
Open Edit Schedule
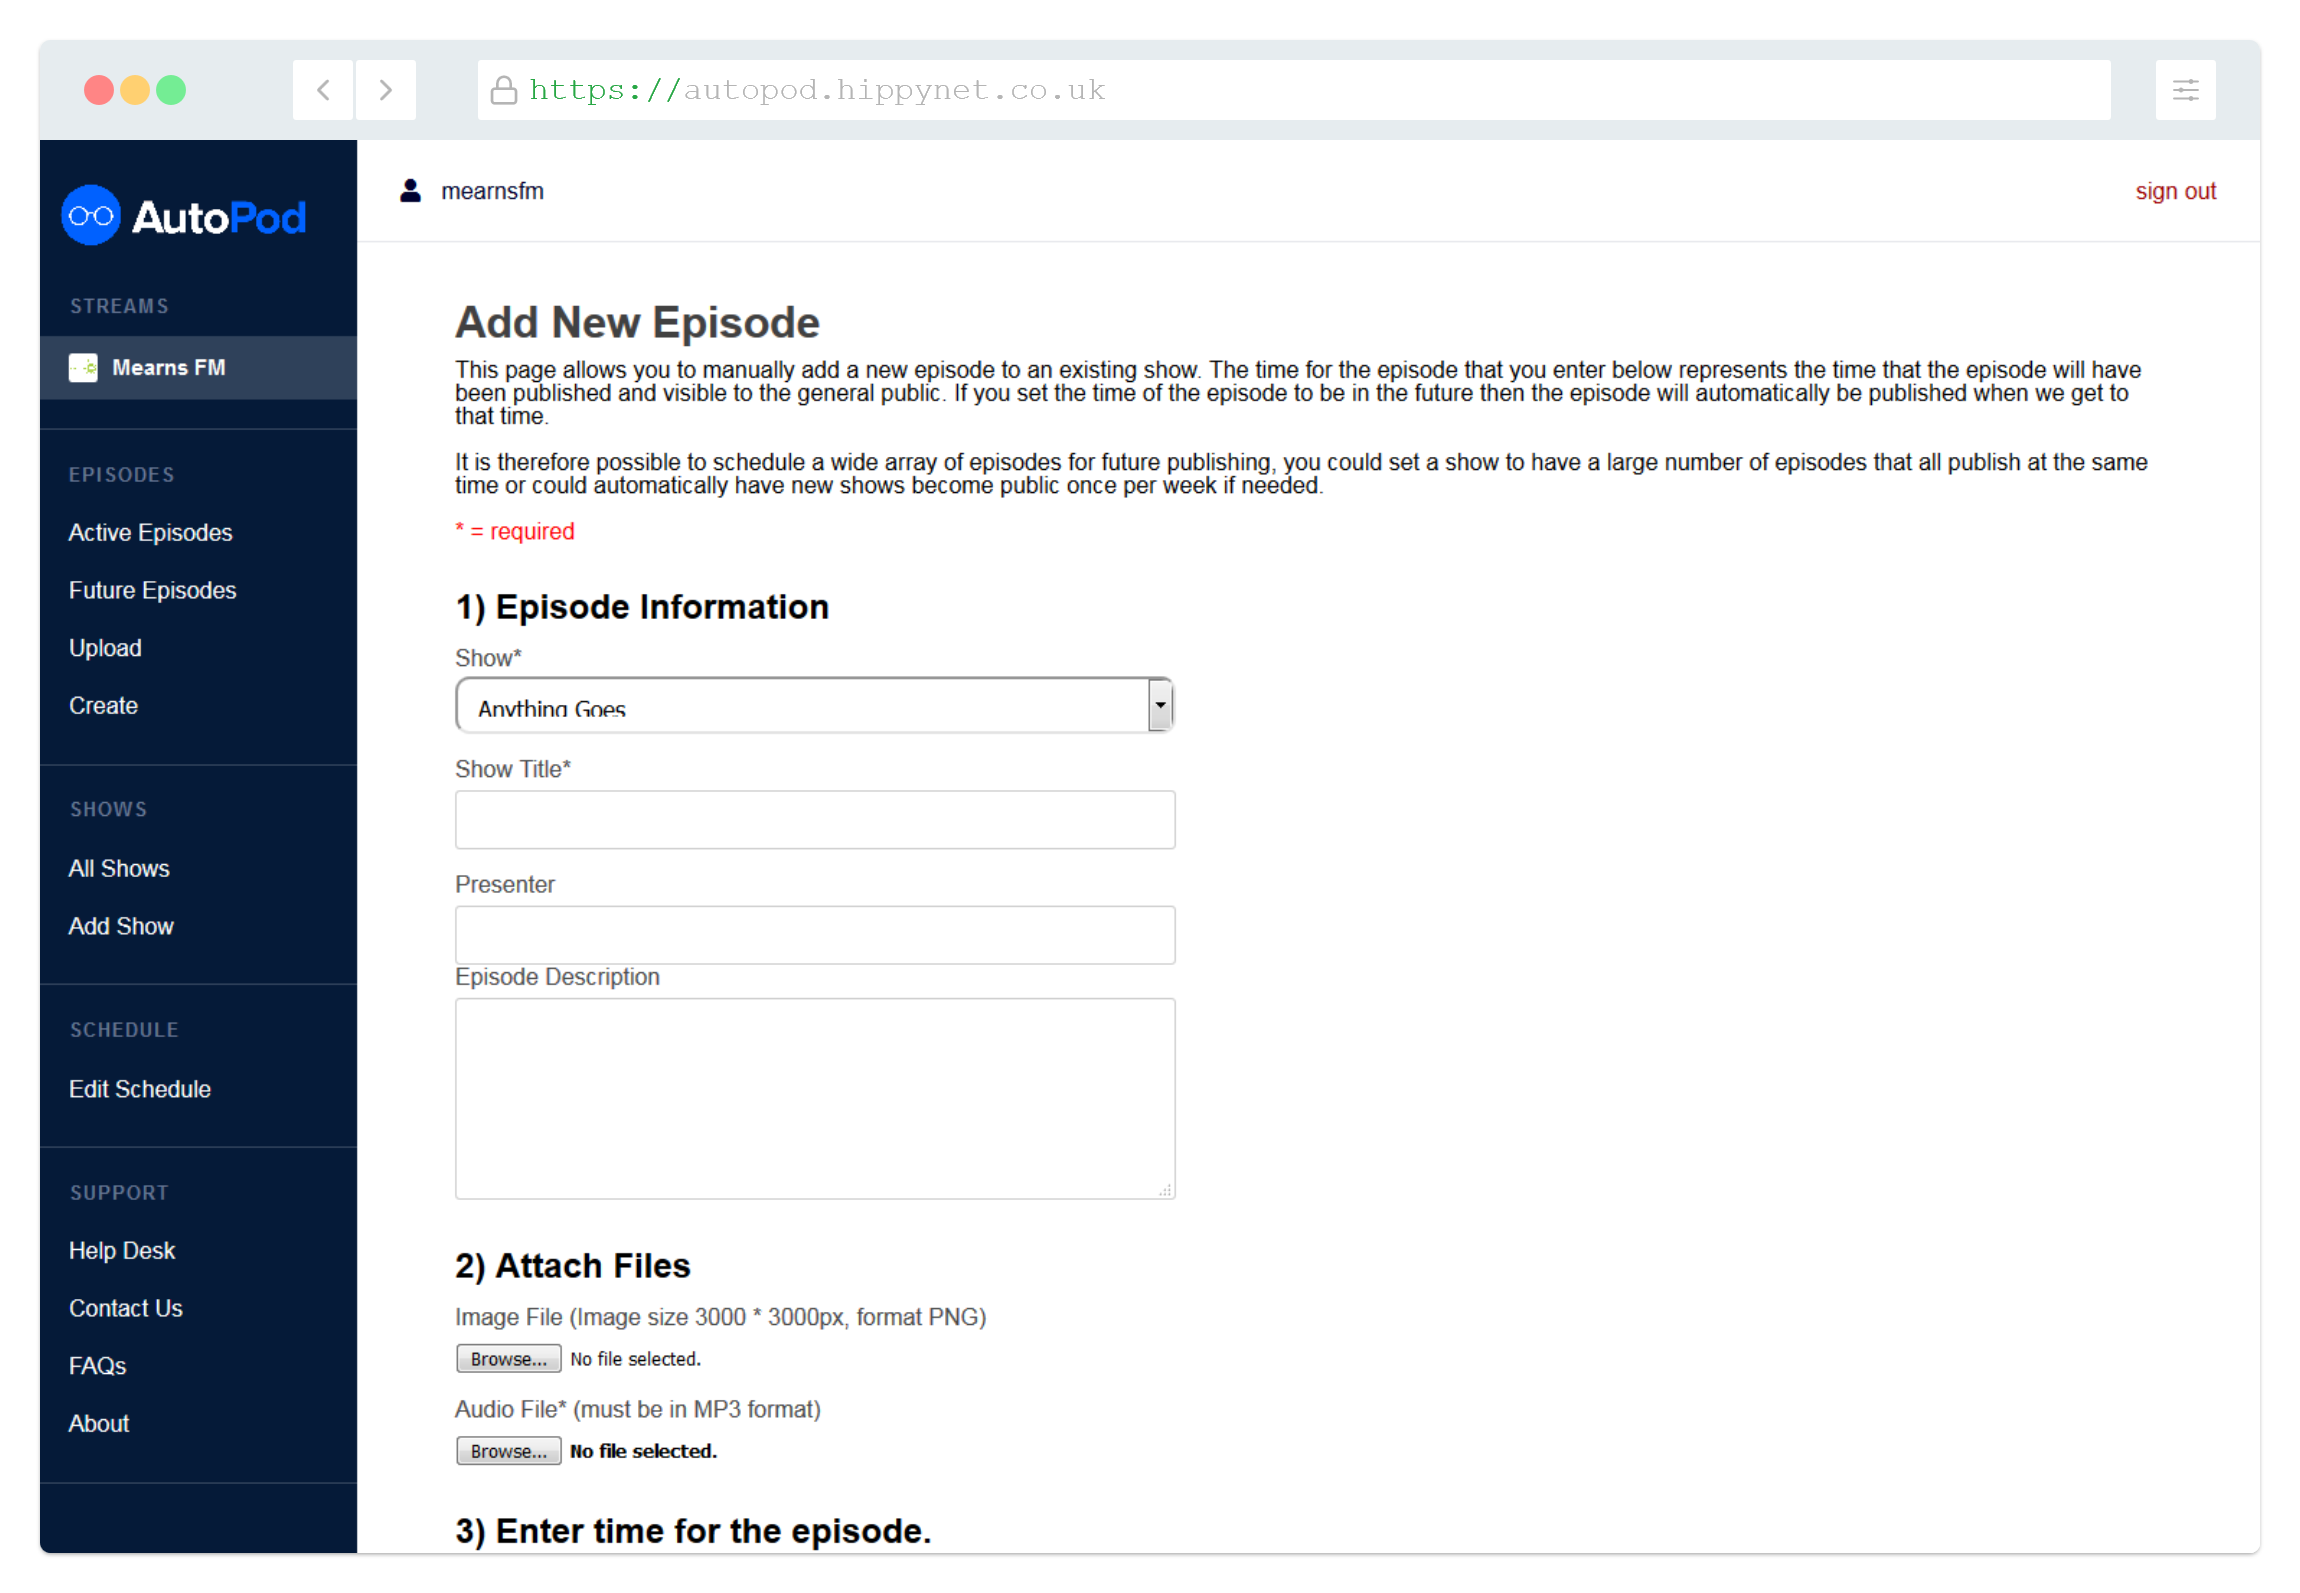click(x=140, y=1089)
